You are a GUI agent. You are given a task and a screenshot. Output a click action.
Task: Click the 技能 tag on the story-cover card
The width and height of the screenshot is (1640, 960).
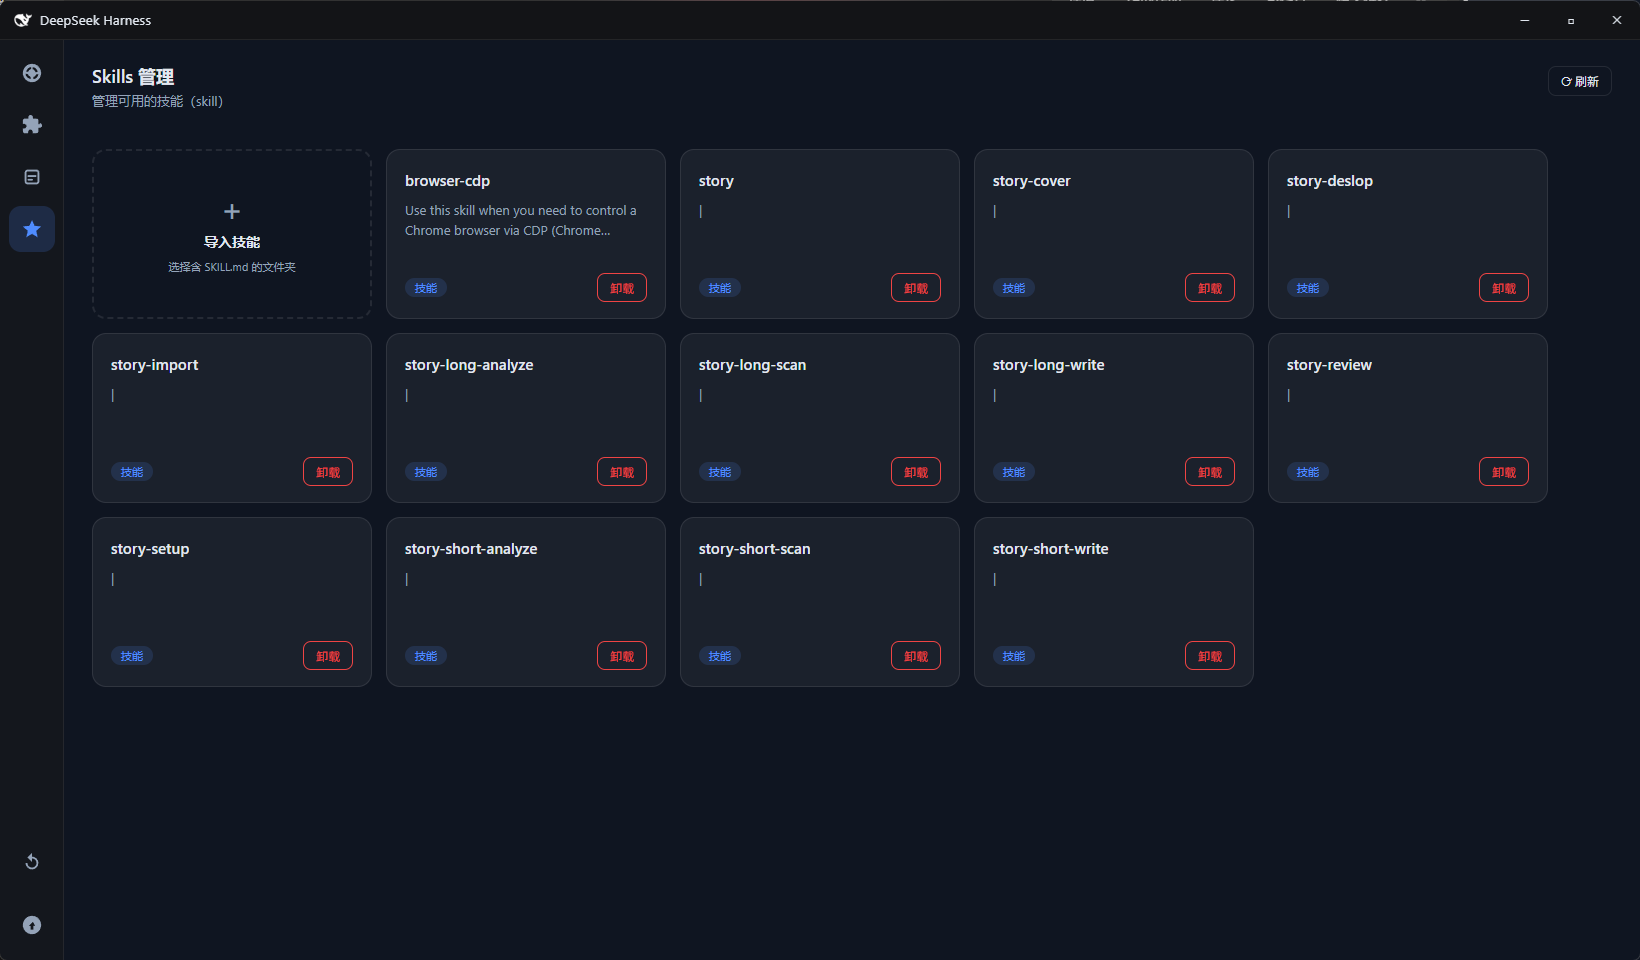click(x=1014, y=288)
